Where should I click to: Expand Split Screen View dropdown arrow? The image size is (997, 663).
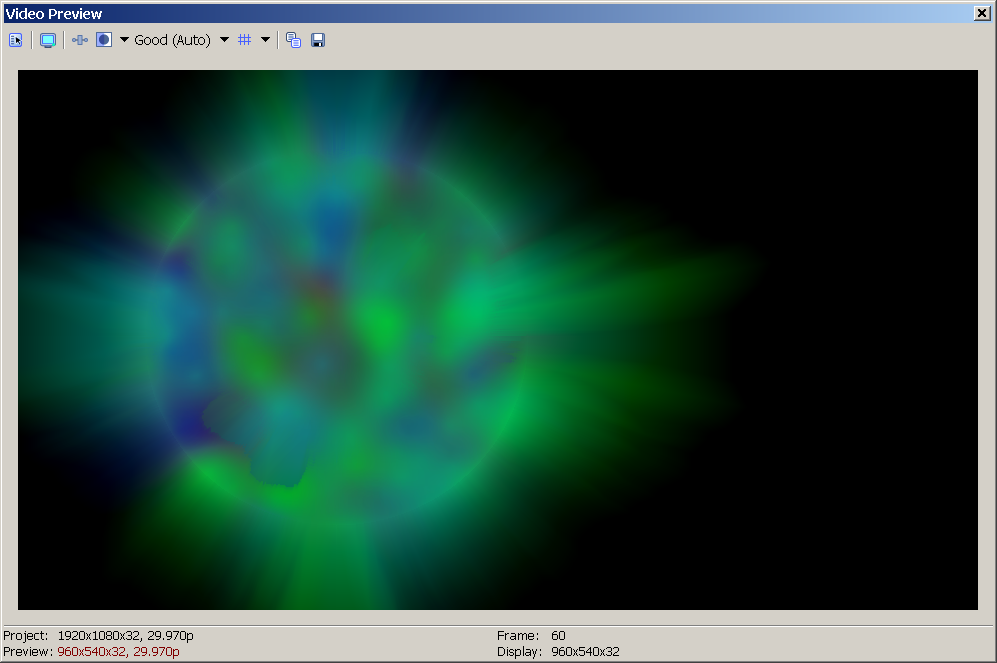(x=125, y=40)
